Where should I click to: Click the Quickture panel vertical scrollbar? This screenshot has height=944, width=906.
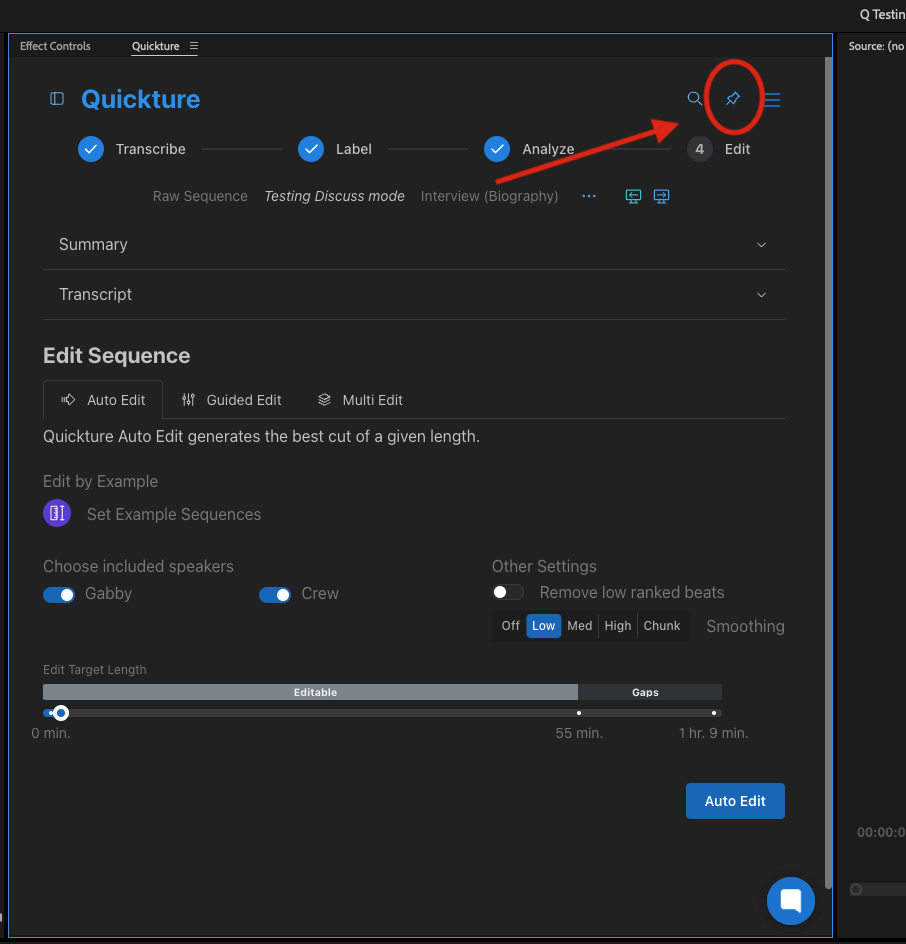click(x=828, y=473)
